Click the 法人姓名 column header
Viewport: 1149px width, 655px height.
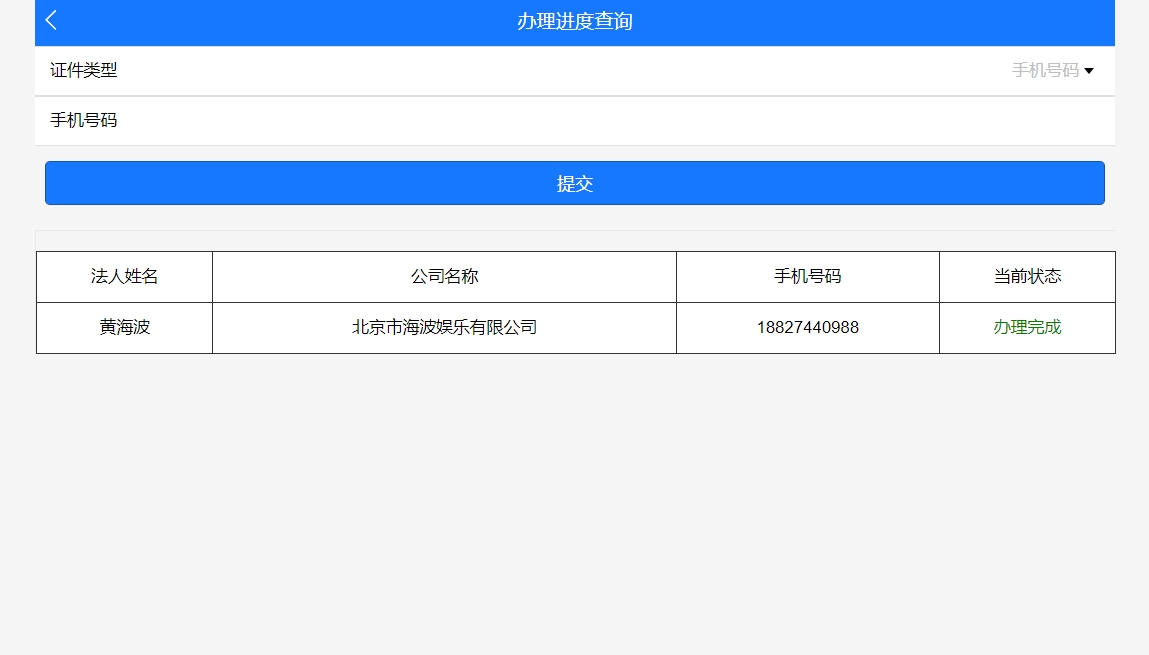coord(124,277)
